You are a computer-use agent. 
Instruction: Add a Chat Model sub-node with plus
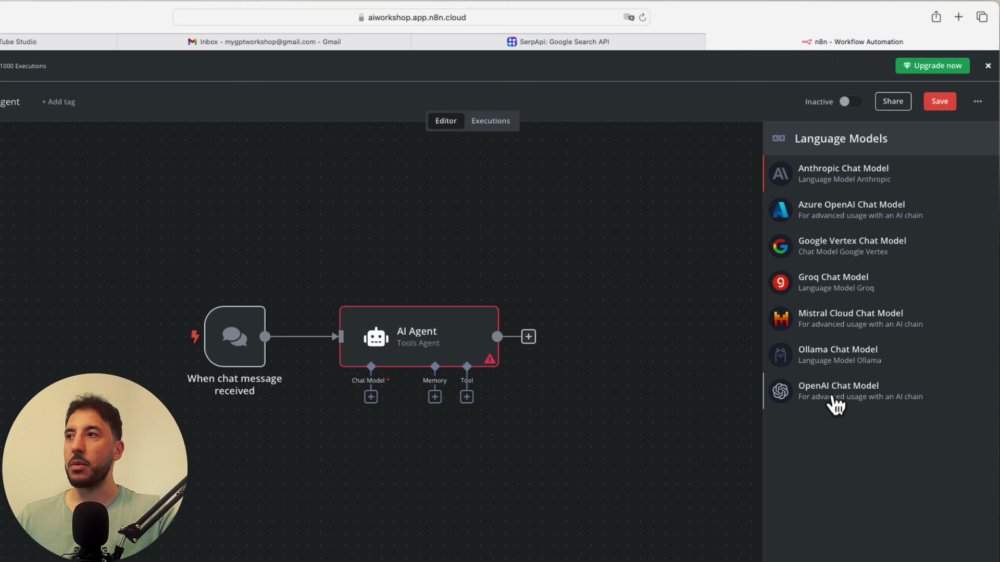click(x=371, y=397)
